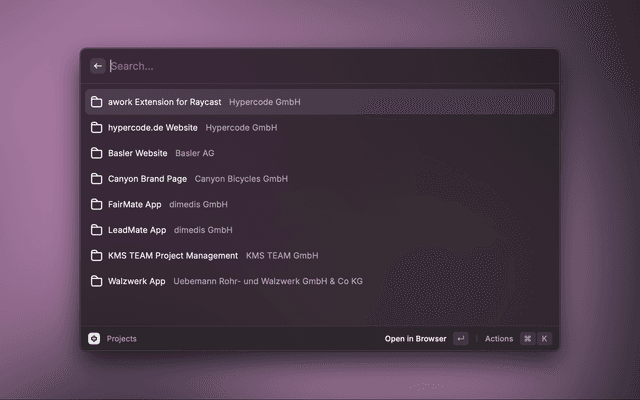This screenshot has height=400, width=640.
Task: Click the Enter key shortcut icon
Action: (x=460, y=339)
